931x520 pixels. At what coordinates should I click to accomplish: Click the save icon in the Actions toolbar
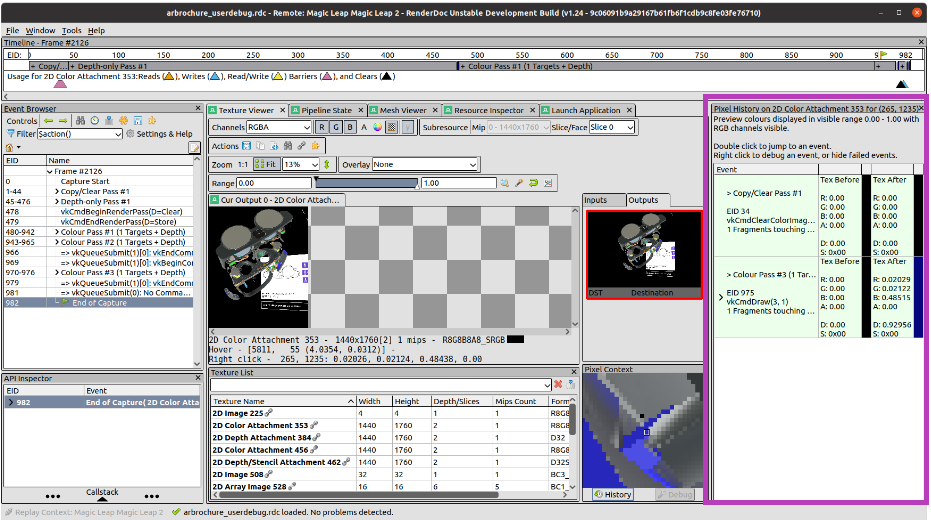point(247,146)
